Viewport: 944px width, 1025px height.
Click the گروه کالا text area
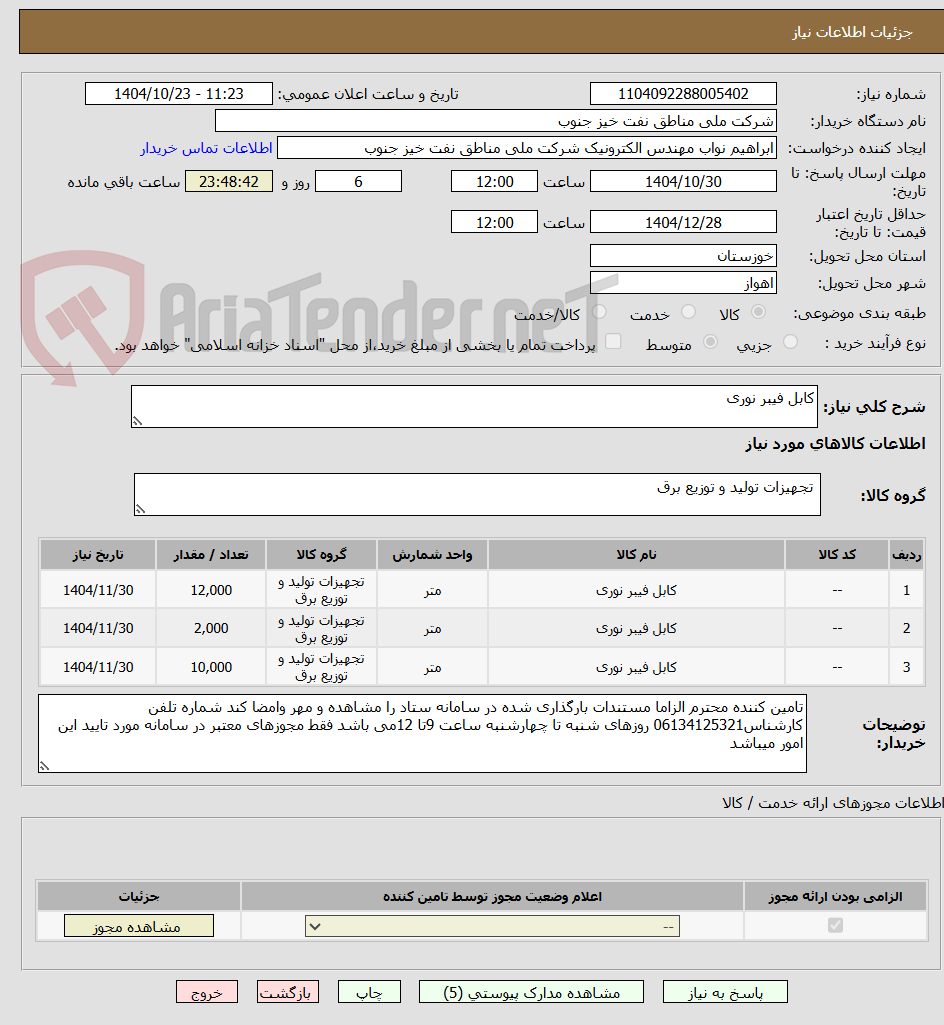[x=477, y=495]
